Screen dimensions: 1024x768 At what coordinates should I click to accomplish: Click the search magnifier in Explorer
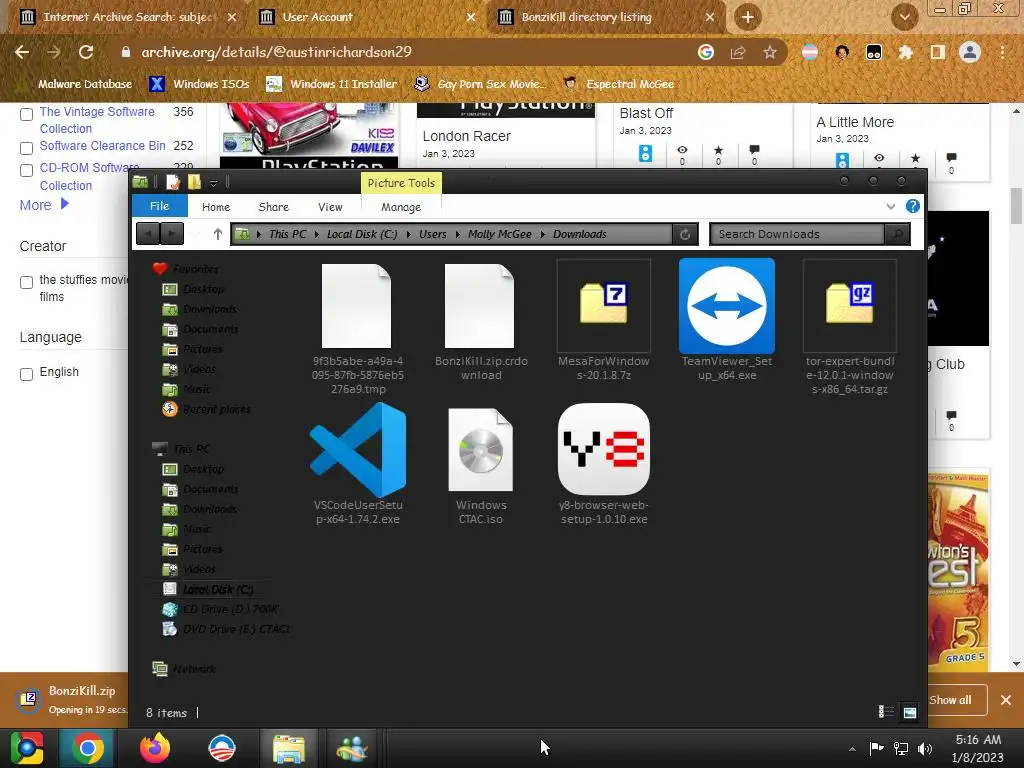pos(897,234)
